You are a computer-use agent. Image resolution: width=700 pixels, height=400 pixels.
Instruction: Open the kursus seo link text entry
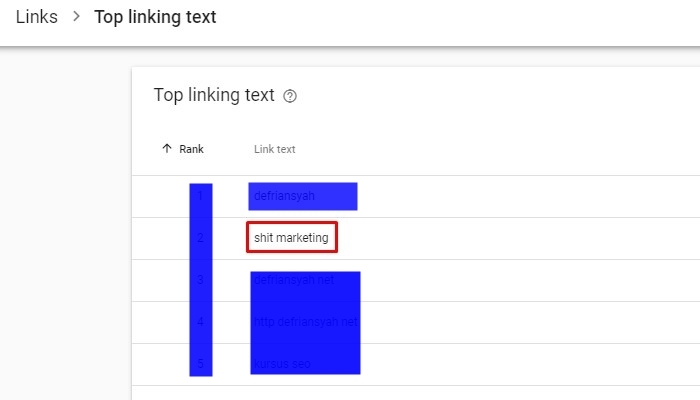point(282,364)
